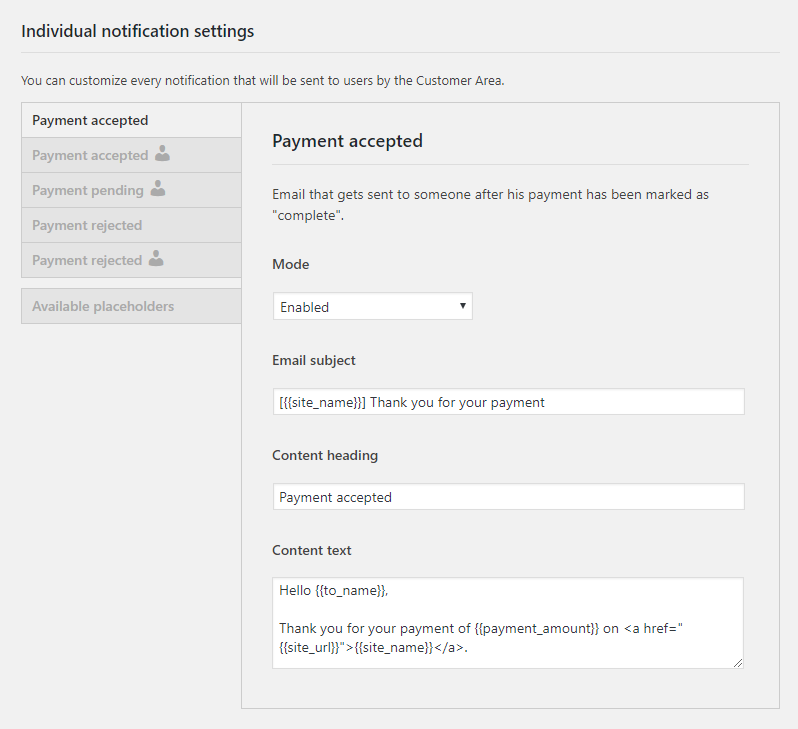Image resolution: width=798 pixels, height=729 pixels.
Task: Focus the Email subject input field
Action: pos(508,402)
